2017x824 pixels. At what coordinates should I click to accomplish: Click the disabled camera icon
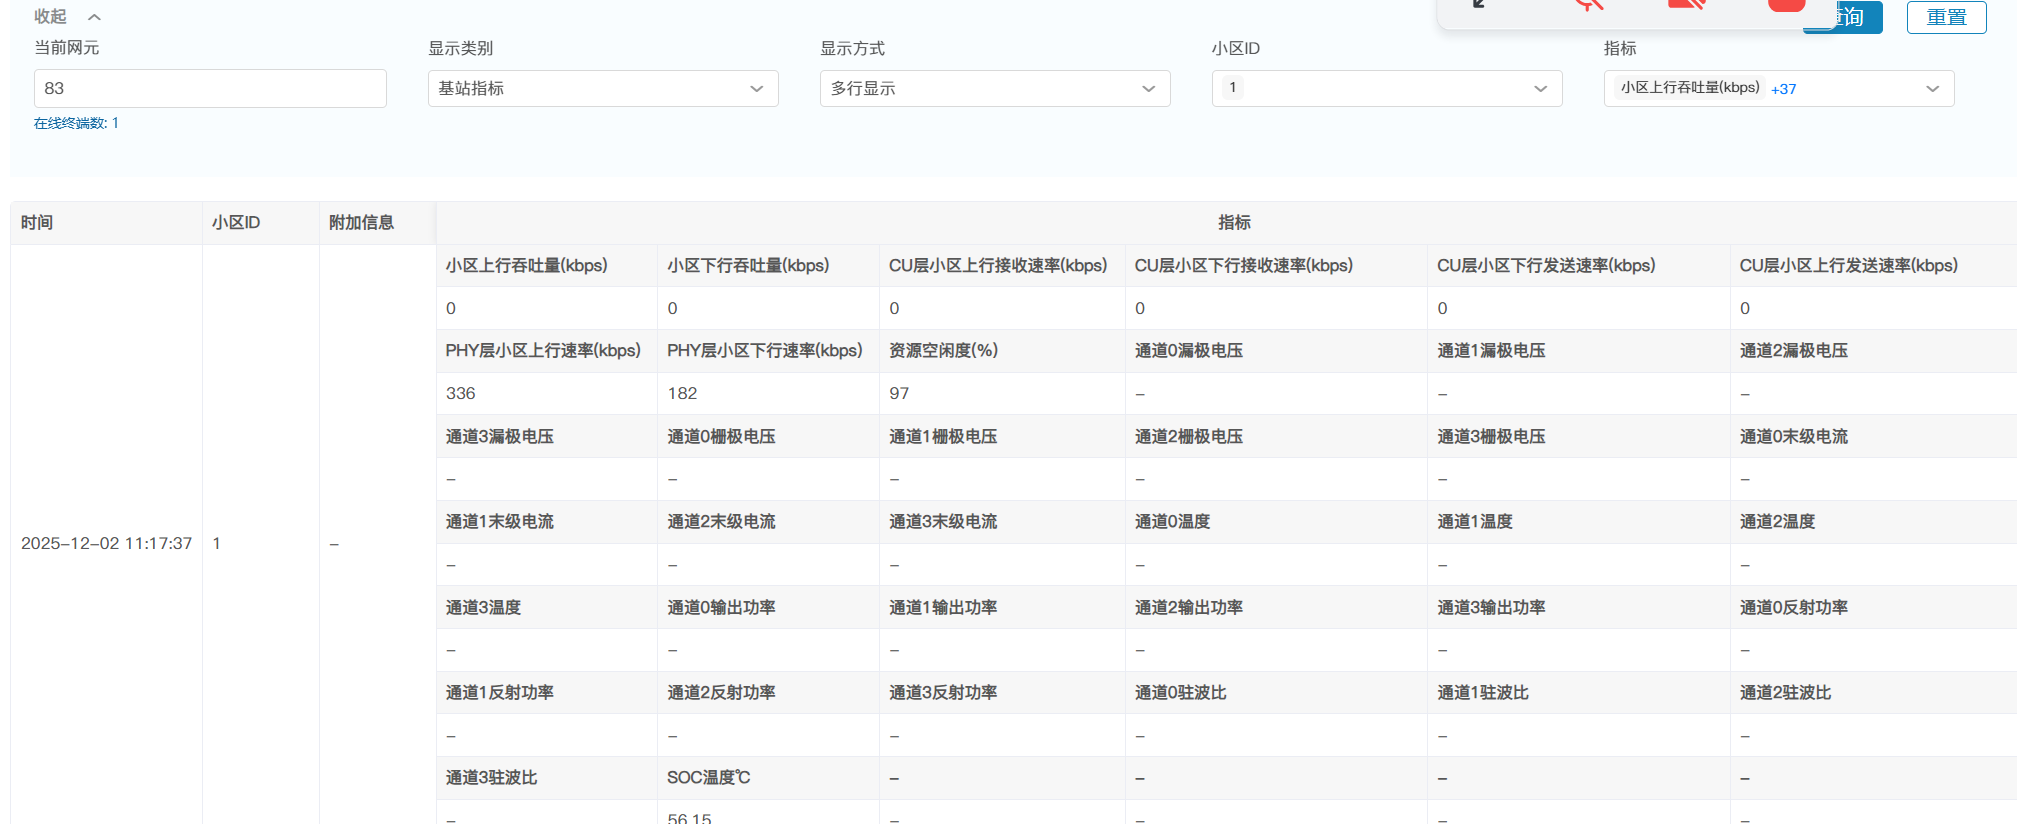pos(1687,5)
